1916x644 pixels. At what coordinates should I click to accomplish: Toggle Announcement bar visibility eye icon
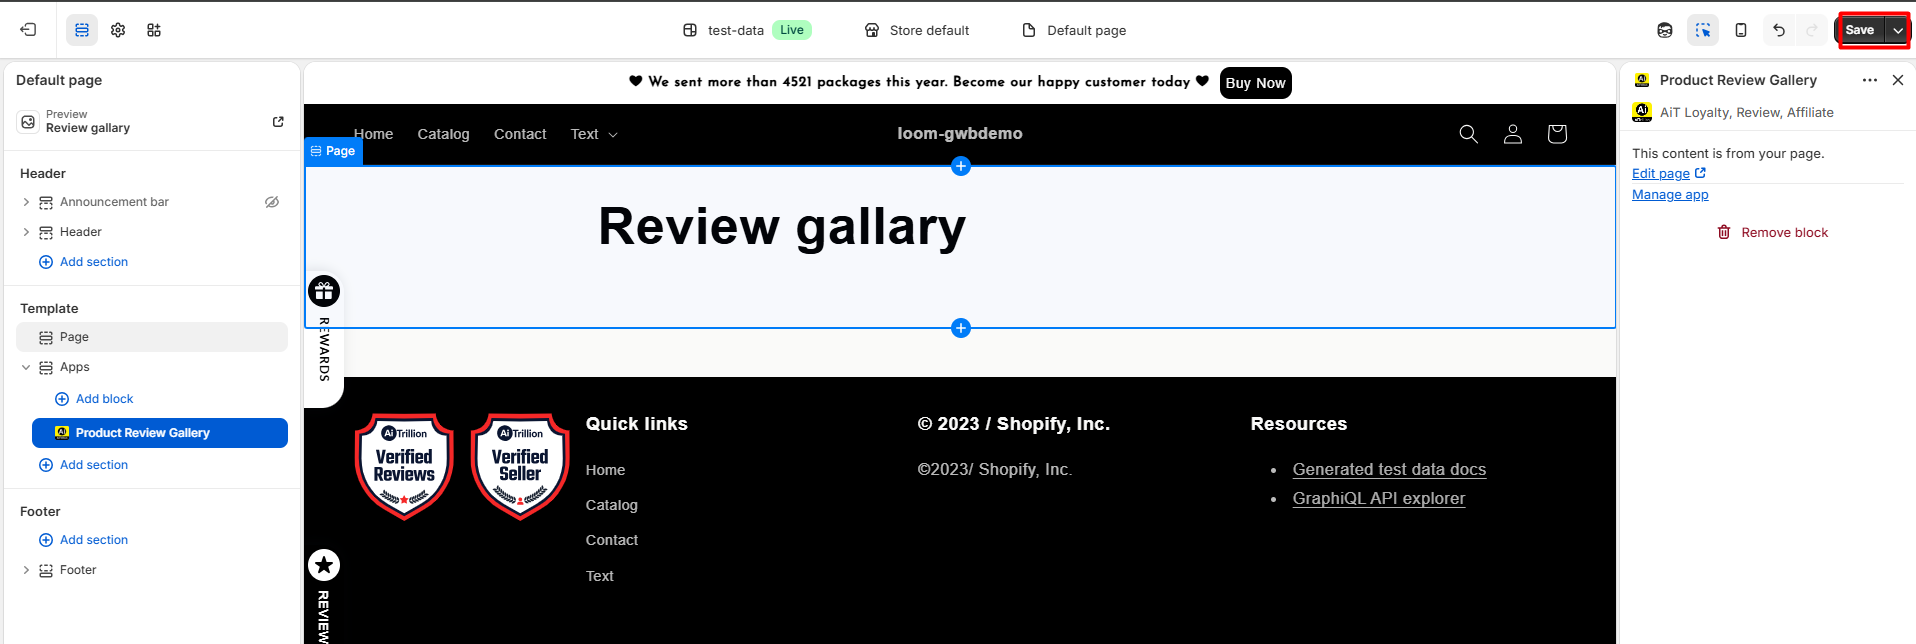coord(271,202)
